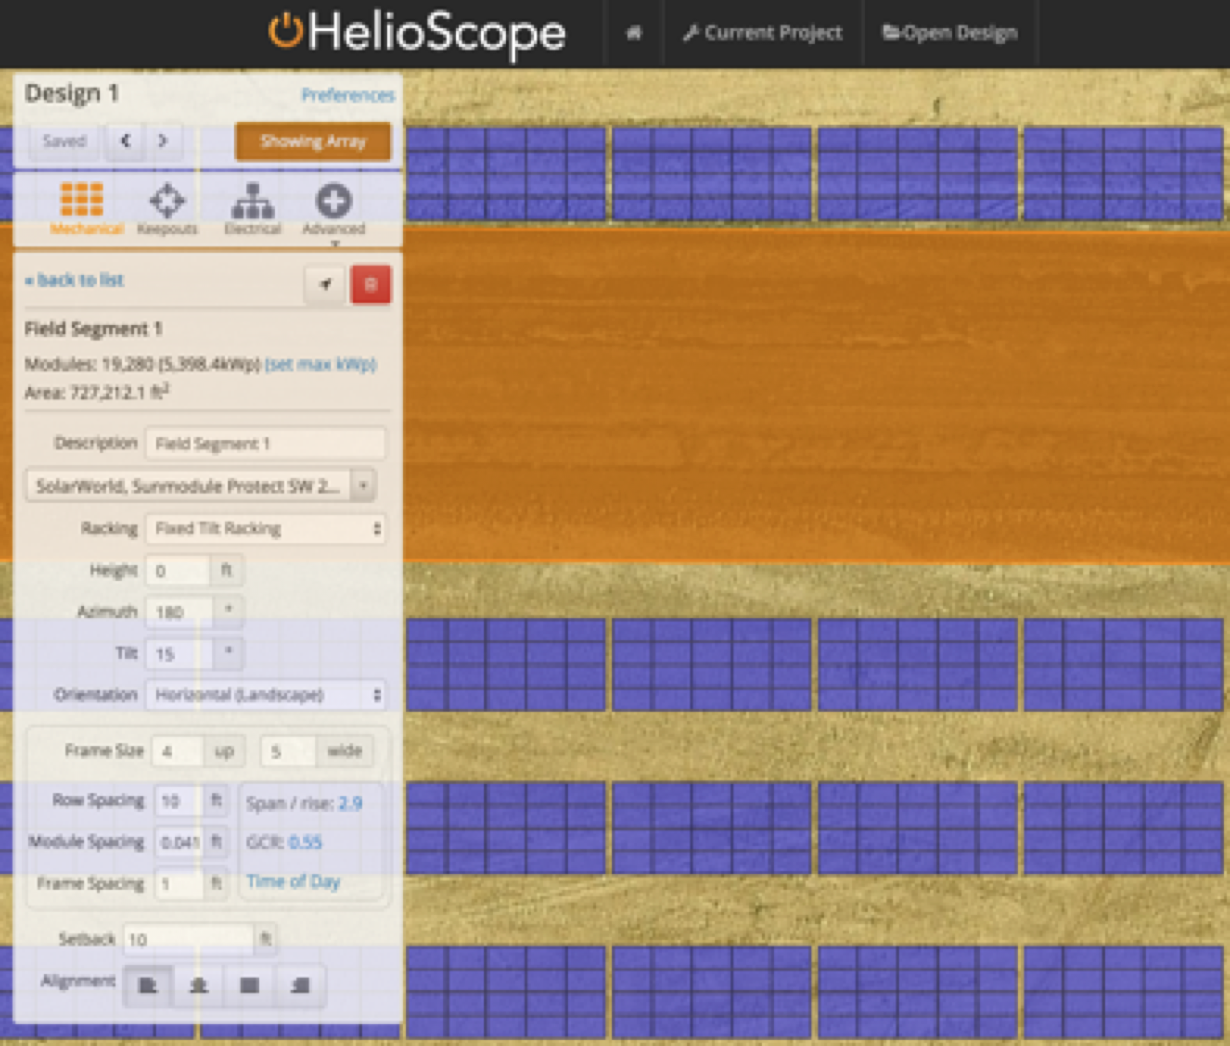Image resolution: width=1230 pixels, height=1046 pixels.
Task: Delete field segment with red trash button
Action: point(371,285)
